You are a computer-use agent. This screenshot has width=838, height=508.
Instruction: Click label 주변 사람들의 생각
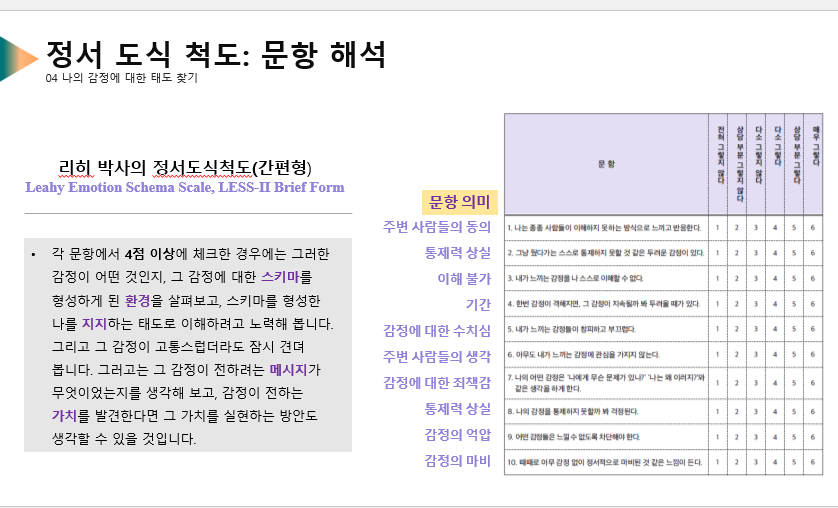[x=437, y=356]
